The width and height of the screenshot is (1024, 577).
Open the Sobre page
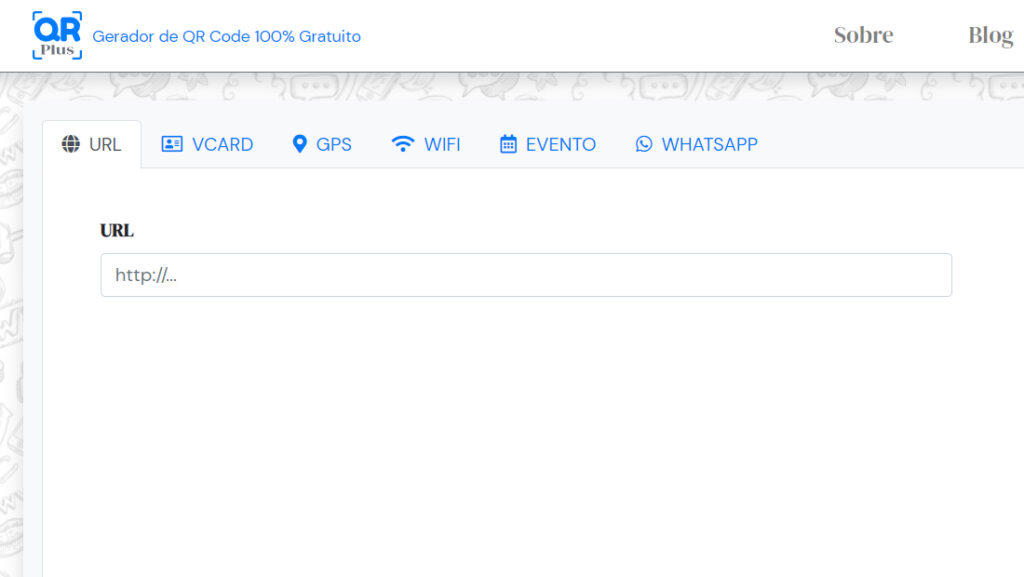click(x=863, y=34)
